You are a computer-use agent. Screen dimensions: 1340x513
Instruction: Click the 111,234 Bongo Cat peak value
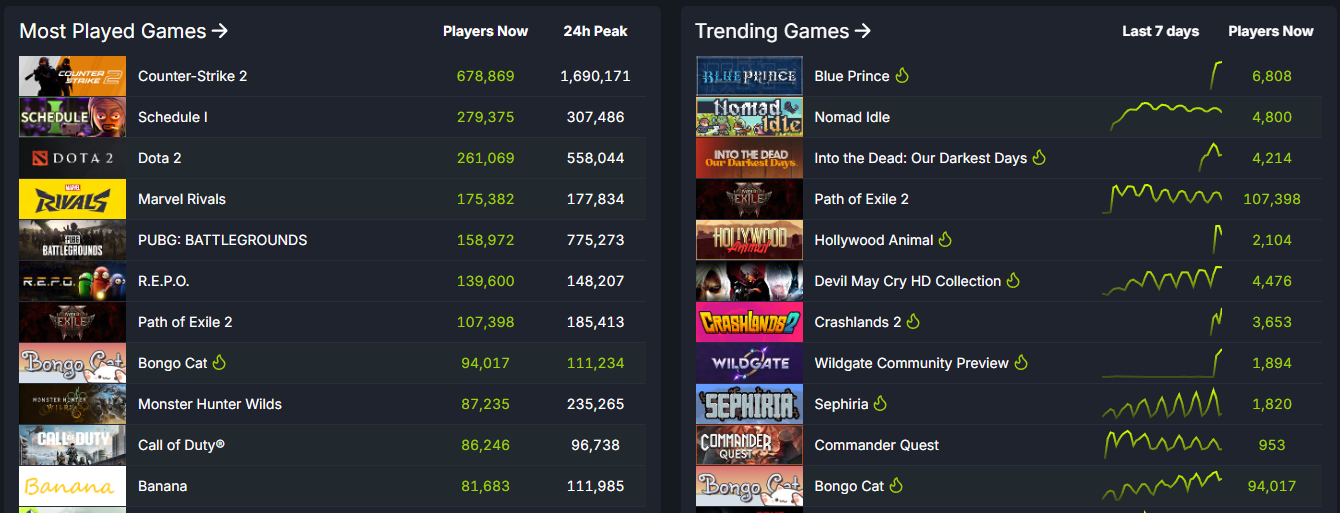[x=595, y=363]
